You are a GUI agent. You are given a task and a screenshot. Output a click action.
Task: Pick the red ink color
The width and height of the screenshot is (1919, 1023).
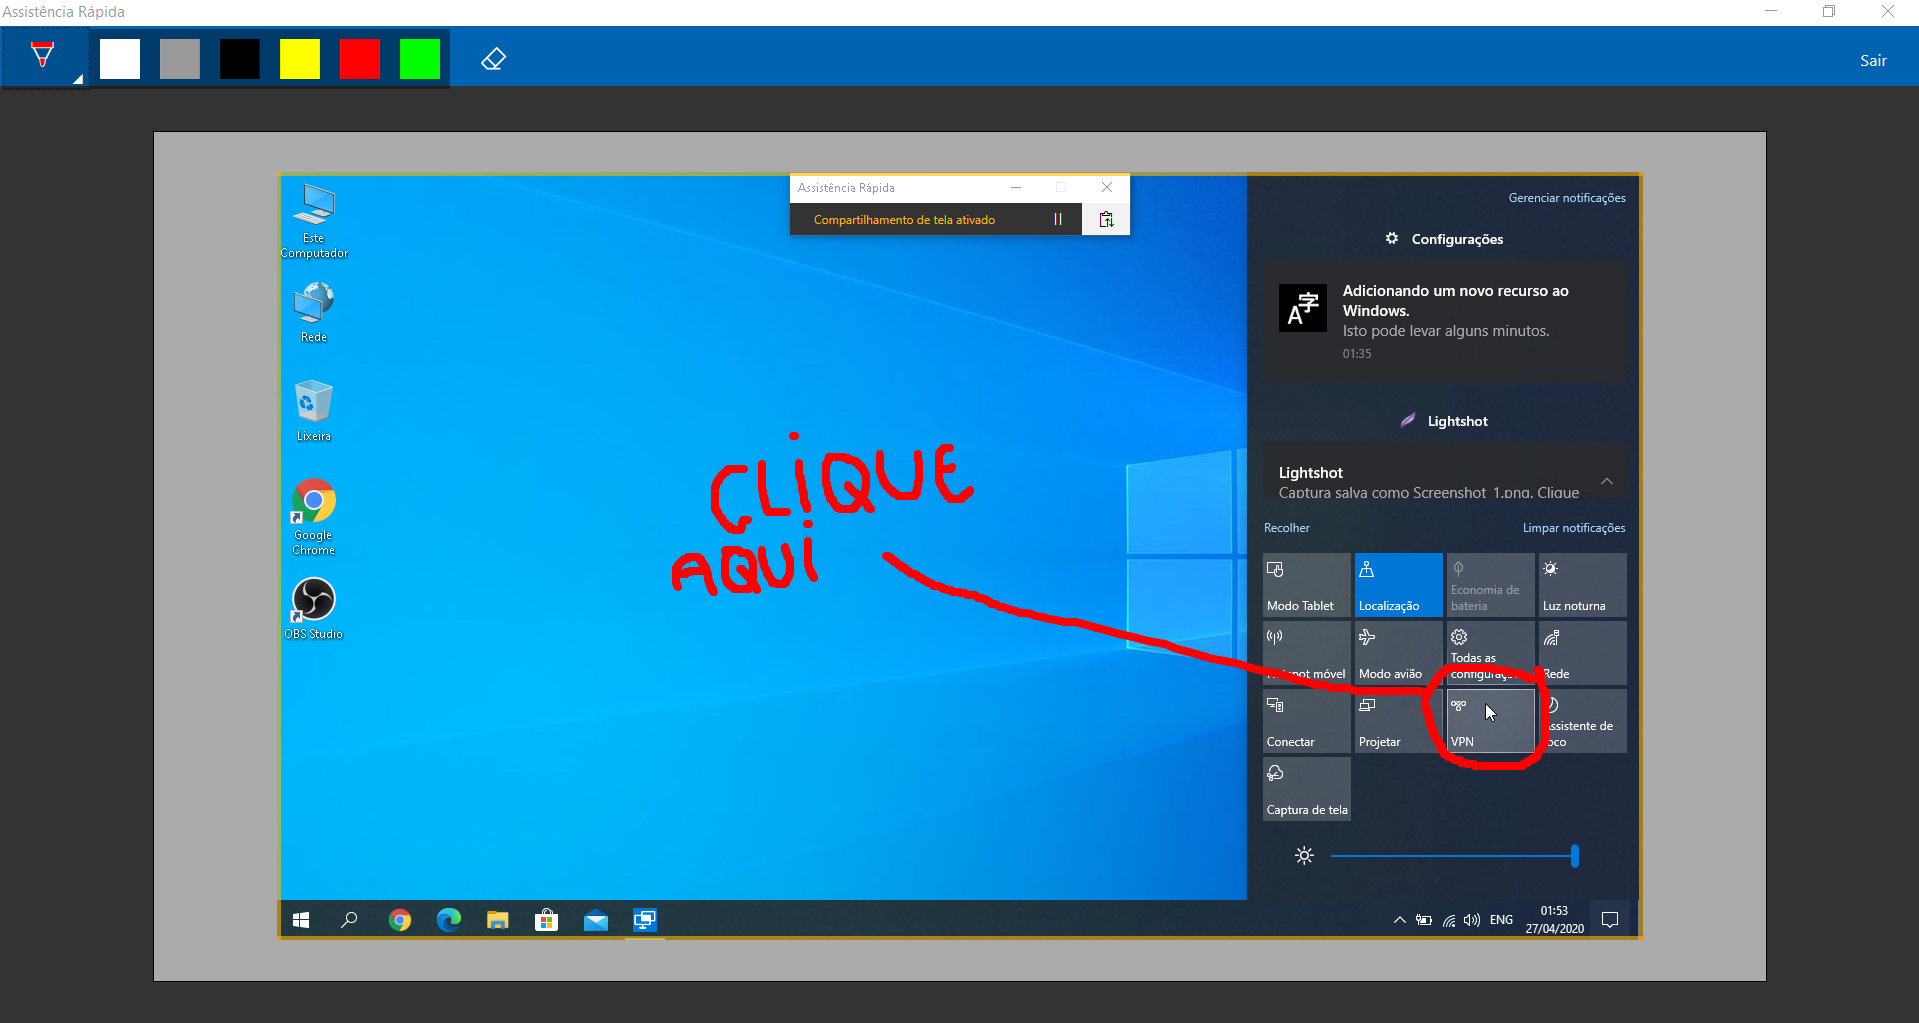[x=360, y=59]
